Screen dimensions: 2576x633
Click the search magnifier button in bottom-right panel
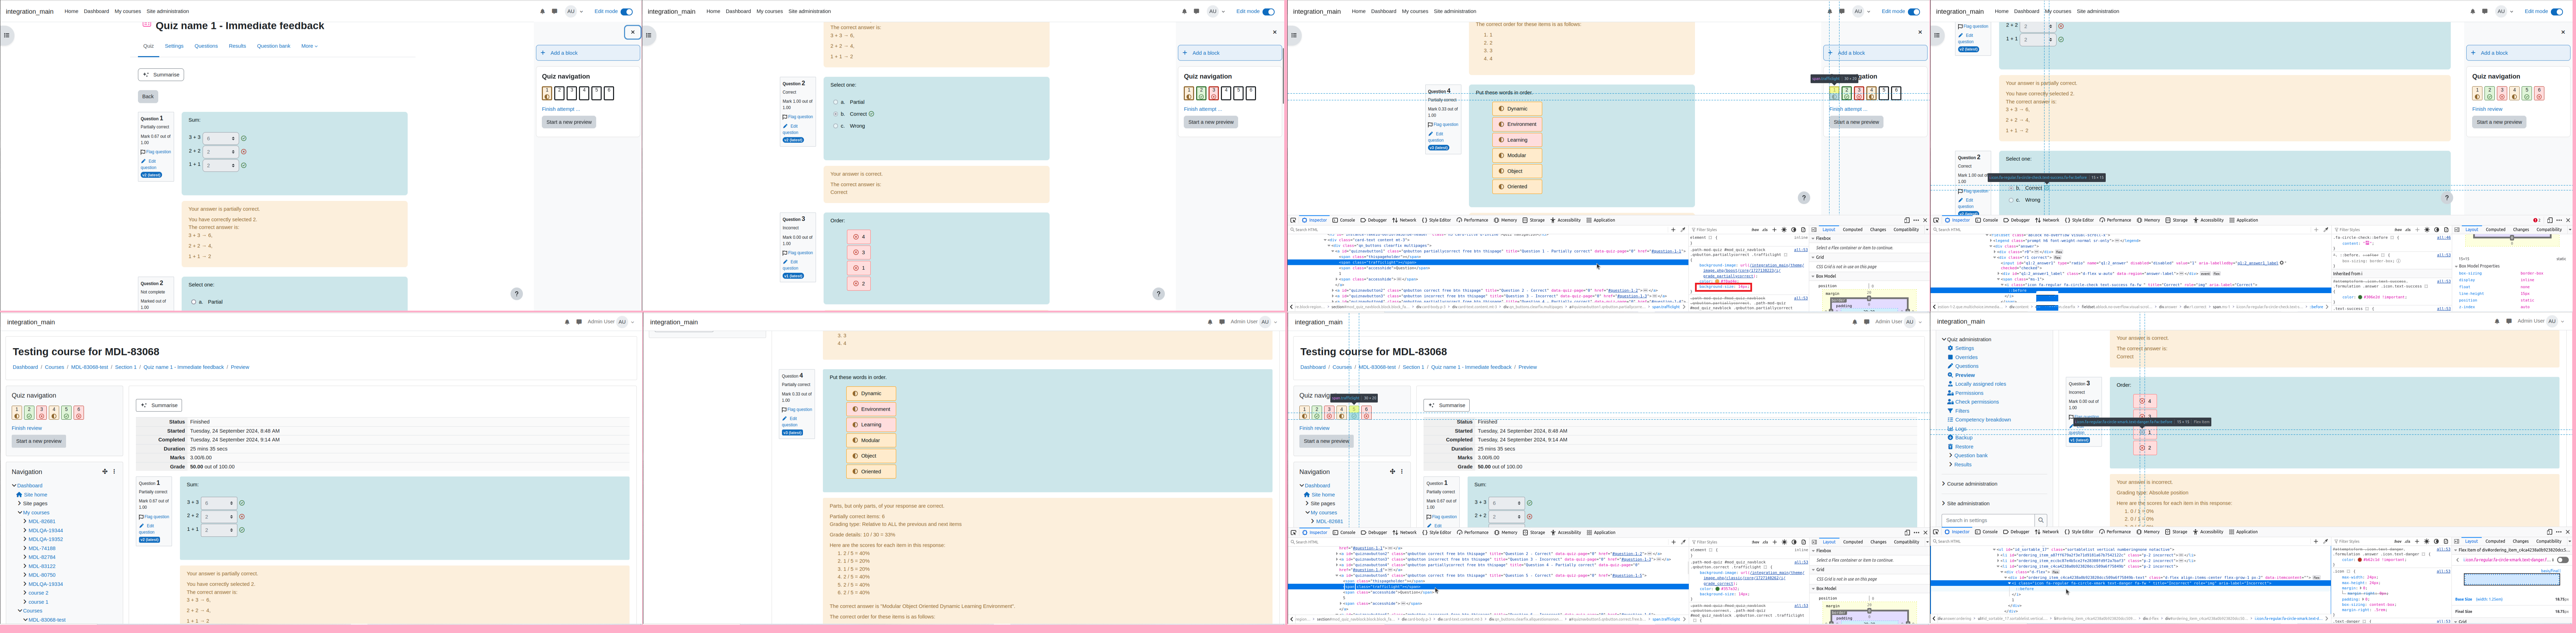[2041, 520]
